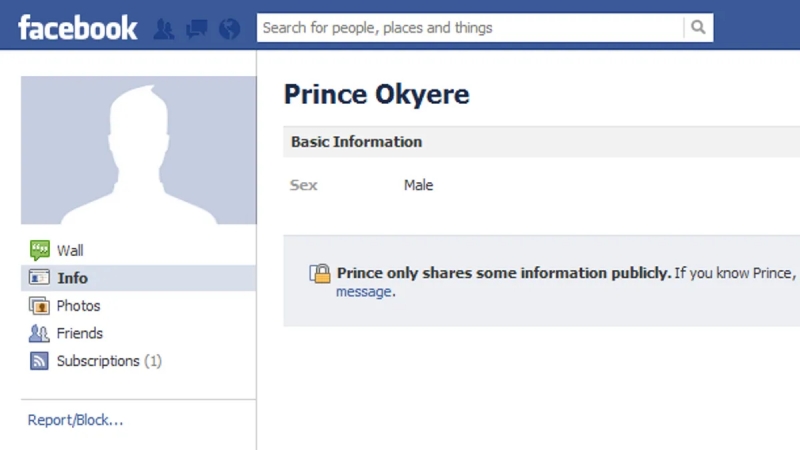Click the Info card icon
Screen dimensions: 800x450
[39, 278]
